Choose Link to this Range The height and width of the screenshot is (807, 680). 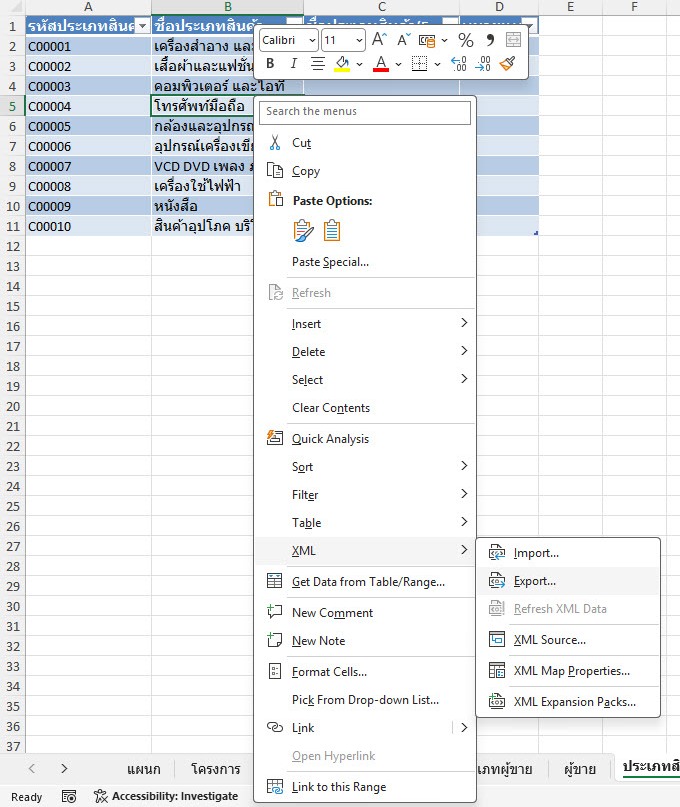coord(365,786)
